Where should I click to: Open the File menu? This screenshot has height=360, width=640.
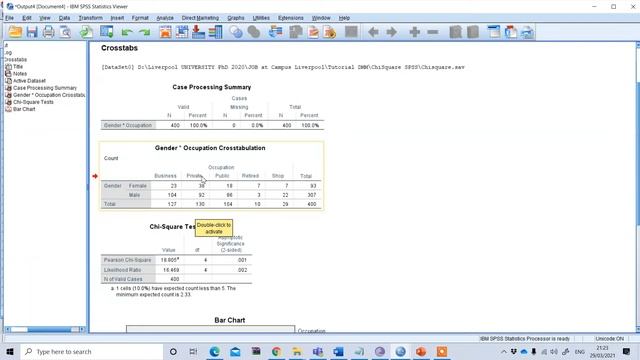9,18
